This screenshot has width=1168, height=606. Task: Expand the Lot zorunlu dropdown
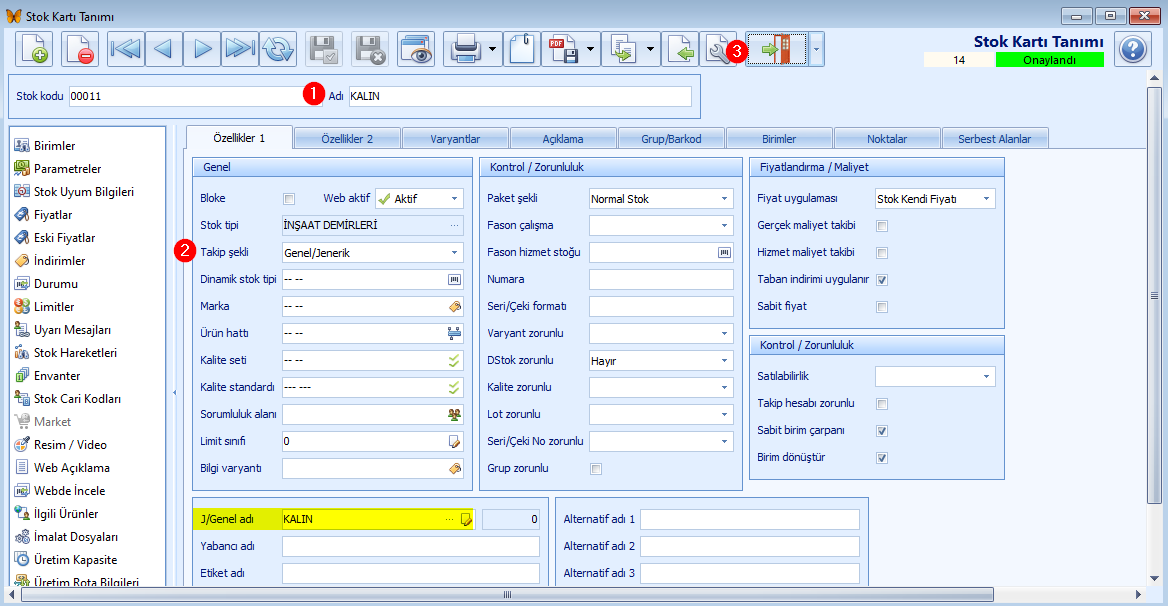pos(724,415)
